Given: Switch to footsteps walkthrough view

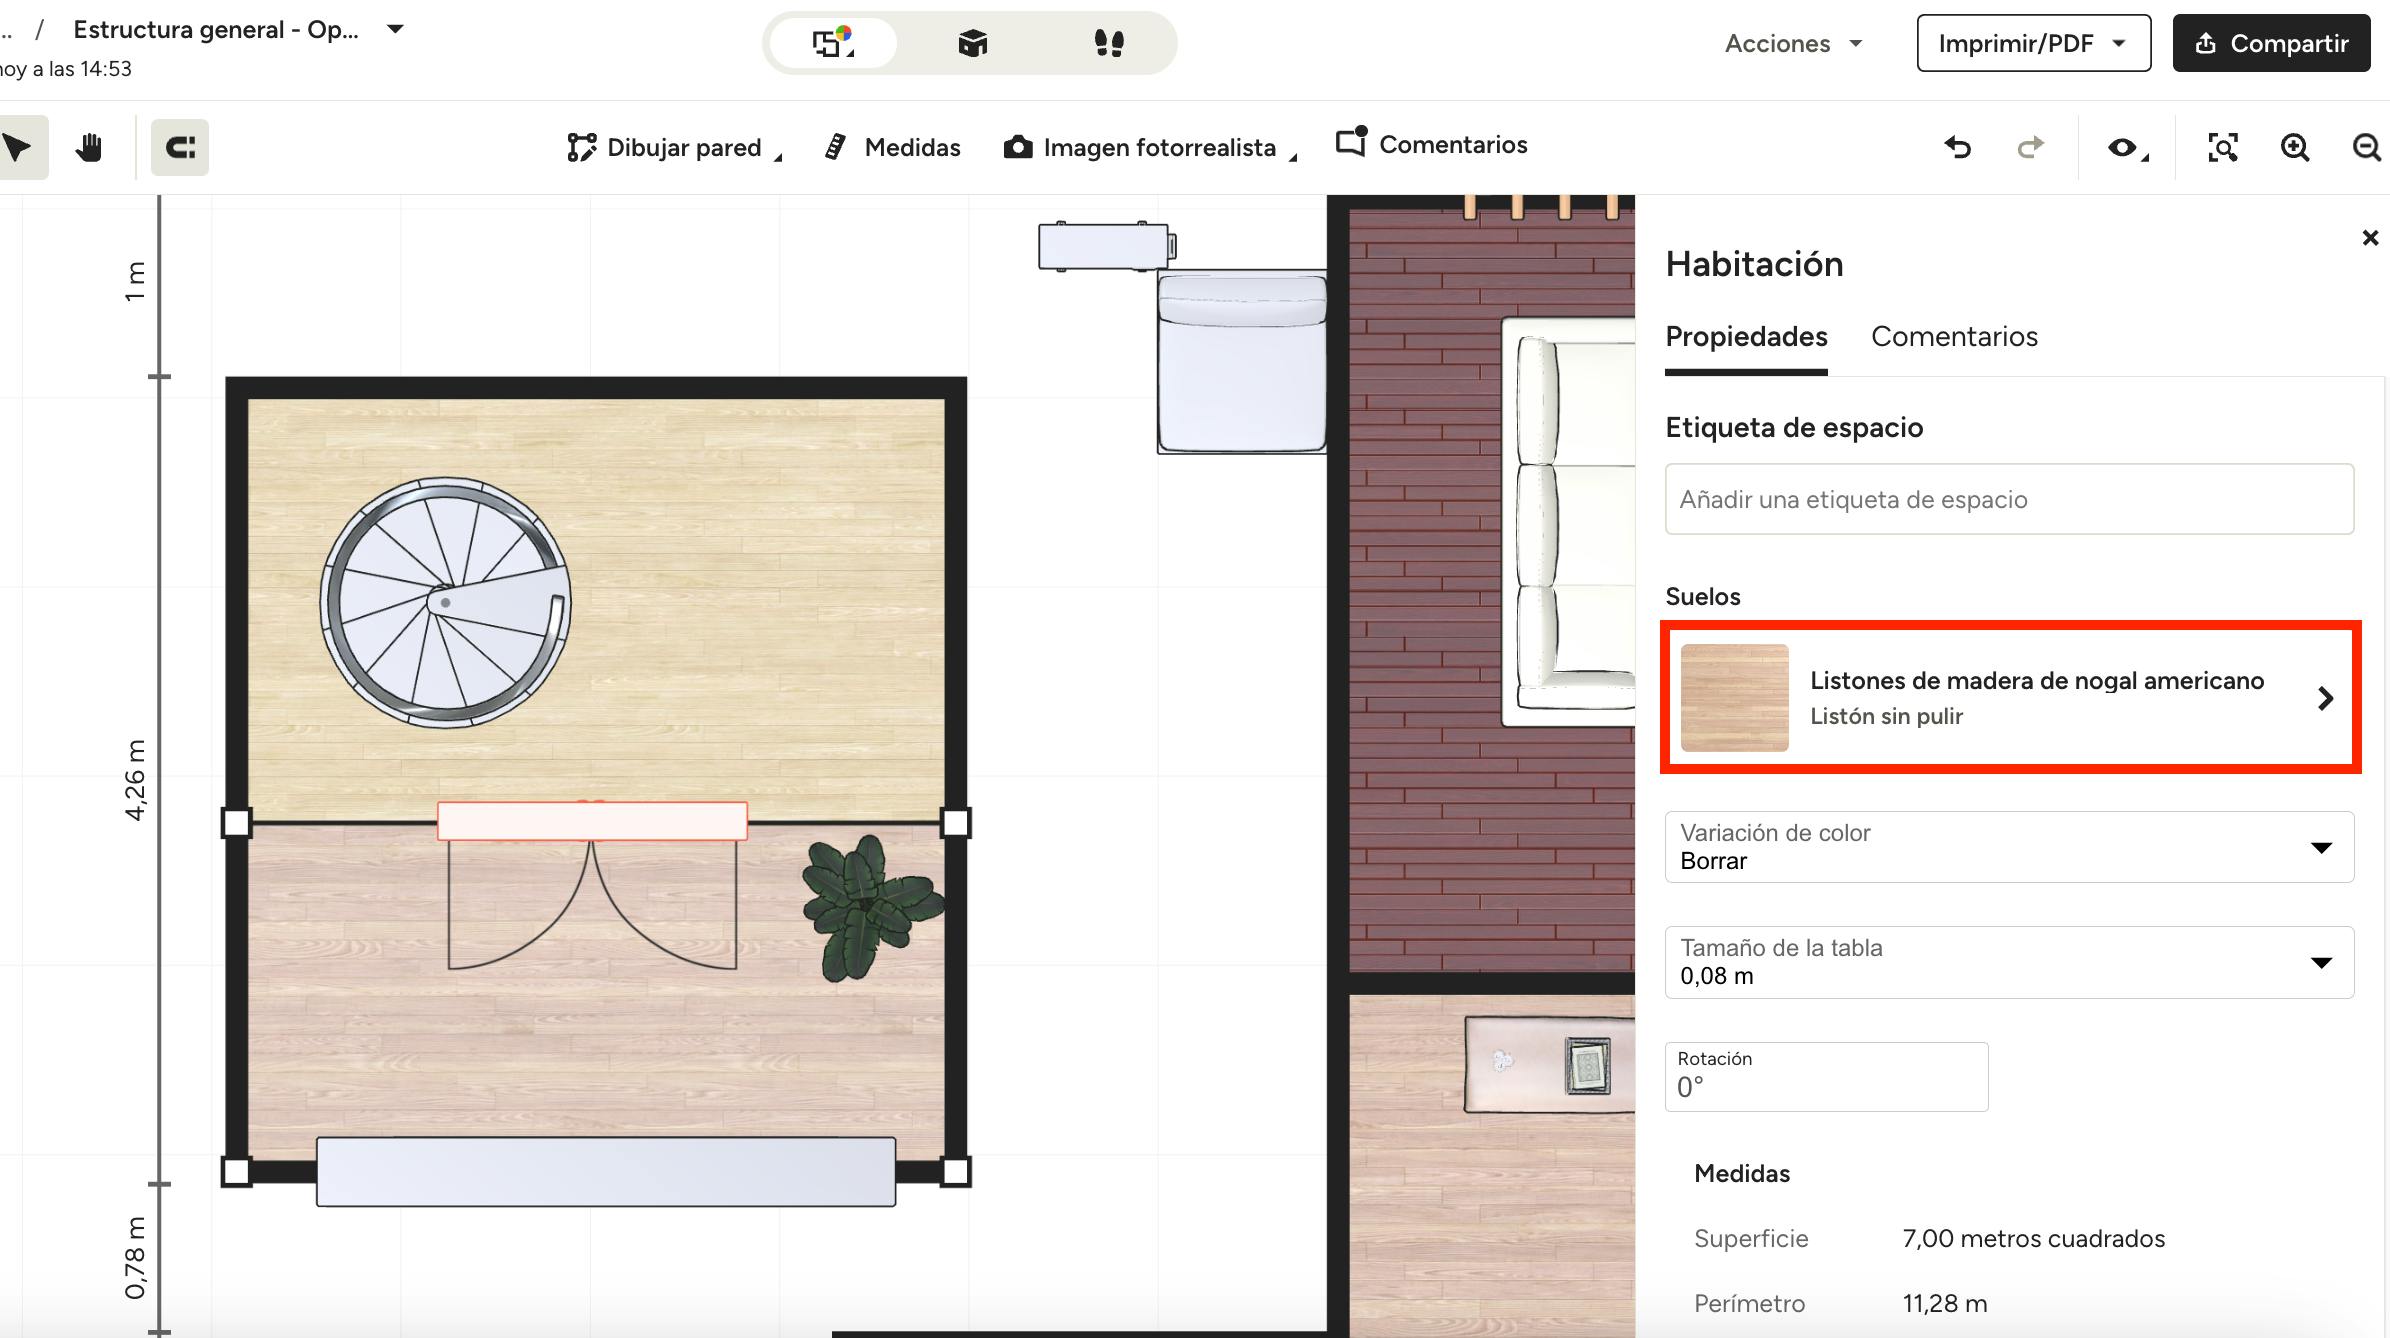Looking at the screenshot, I should tap(1109, 43).
